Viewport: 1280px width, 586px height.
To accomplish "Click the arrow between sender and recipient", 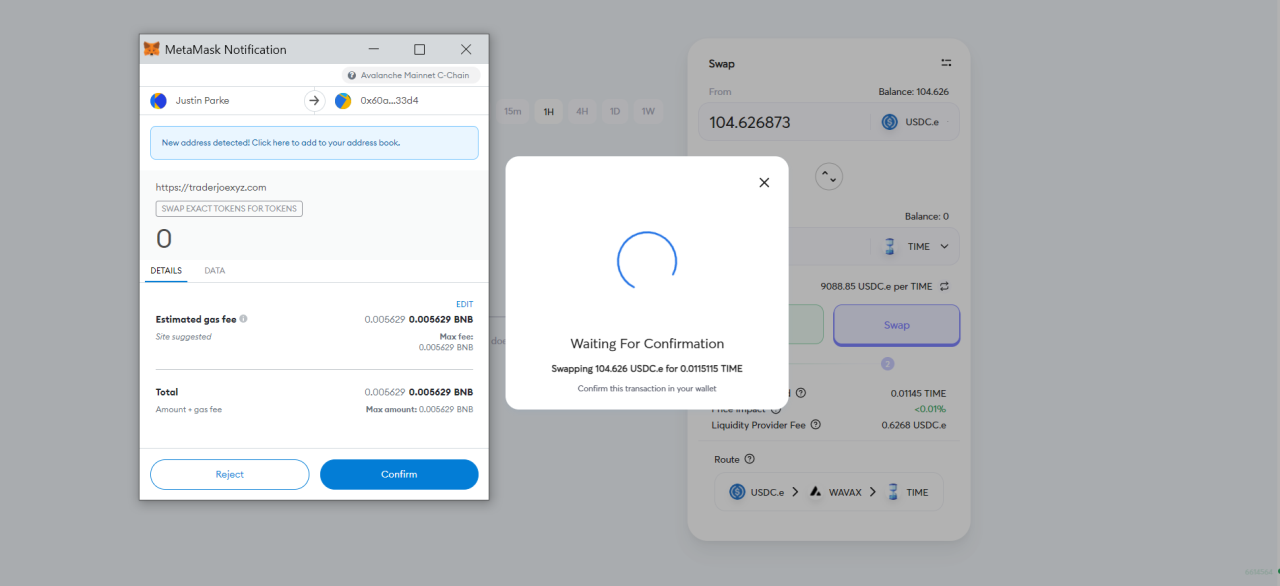I will (314, 100).
